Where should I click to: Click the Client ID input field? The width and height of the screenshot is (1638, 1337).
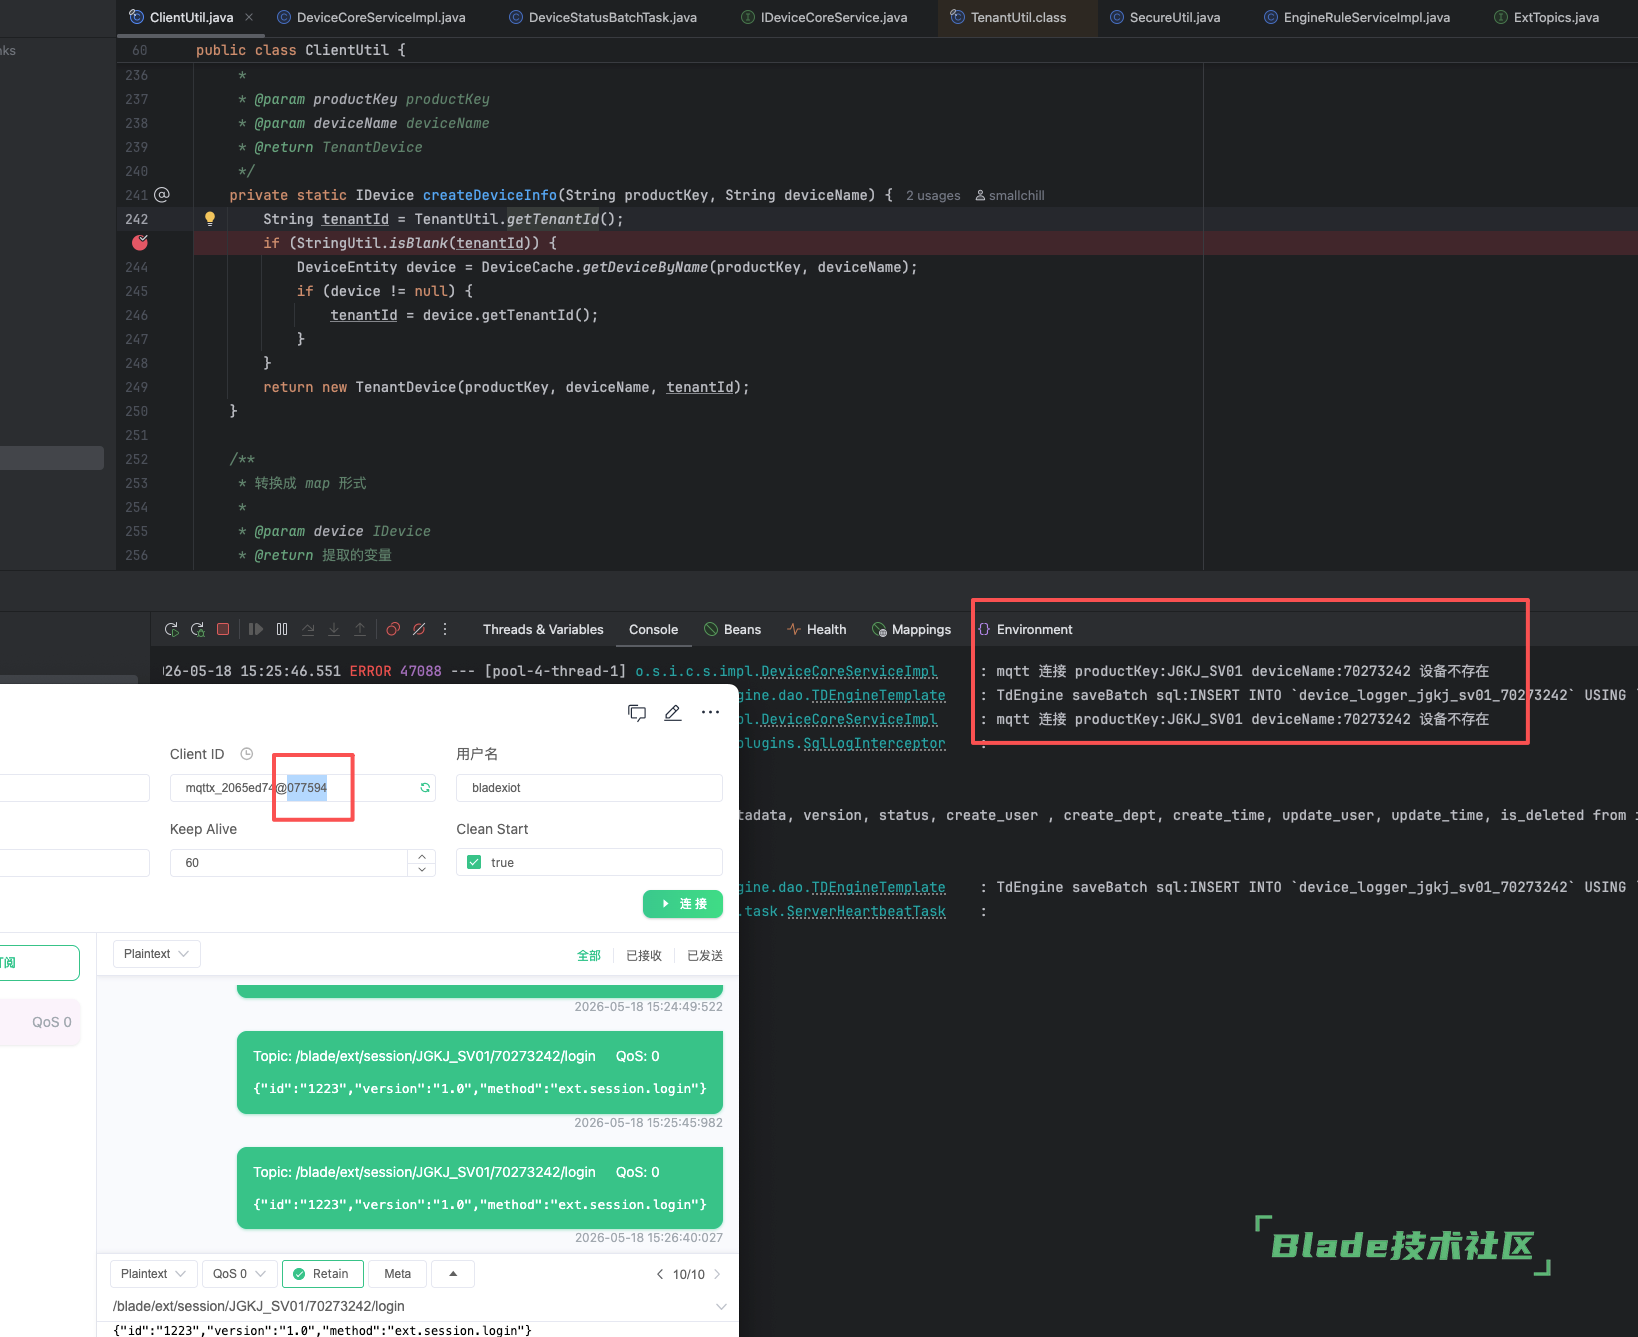pyautogui.click(x=303, y=788)
